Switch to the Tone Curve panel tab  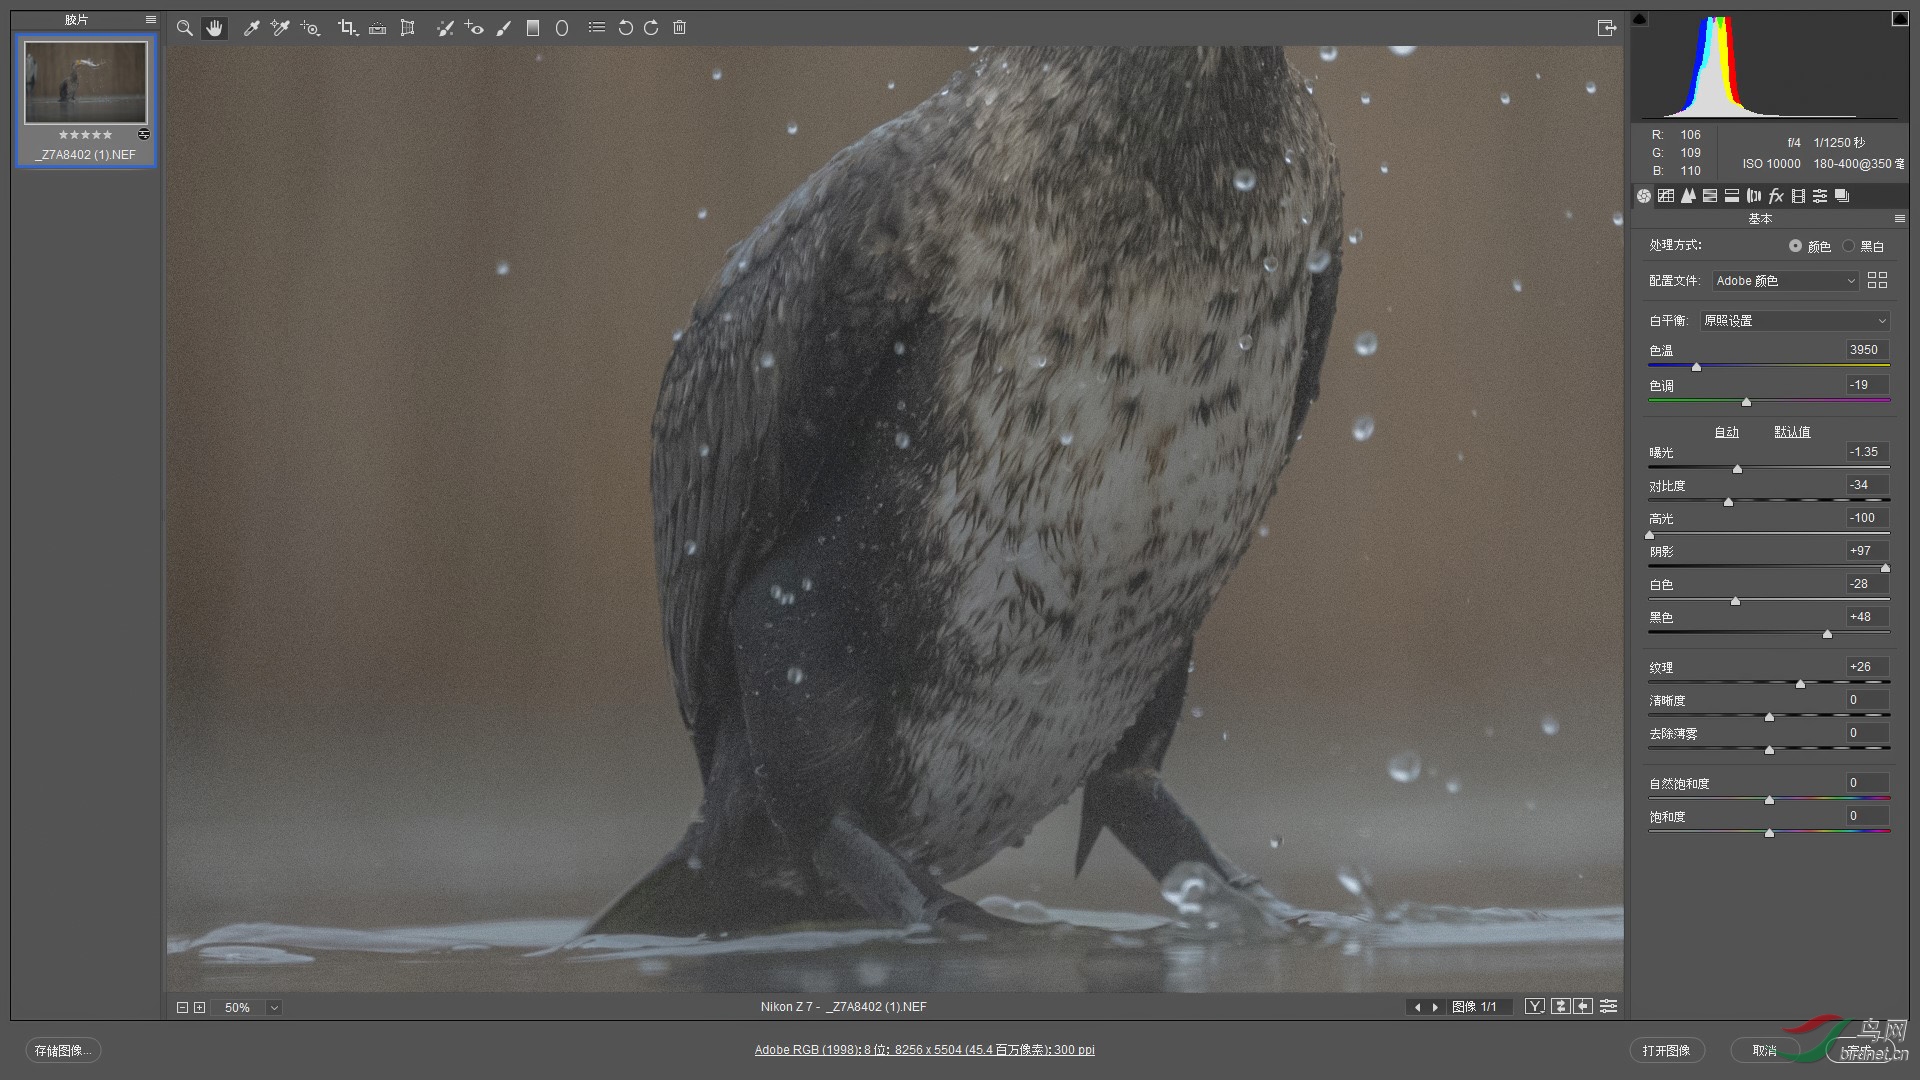pyautogui.click(x=1666, y=196)
